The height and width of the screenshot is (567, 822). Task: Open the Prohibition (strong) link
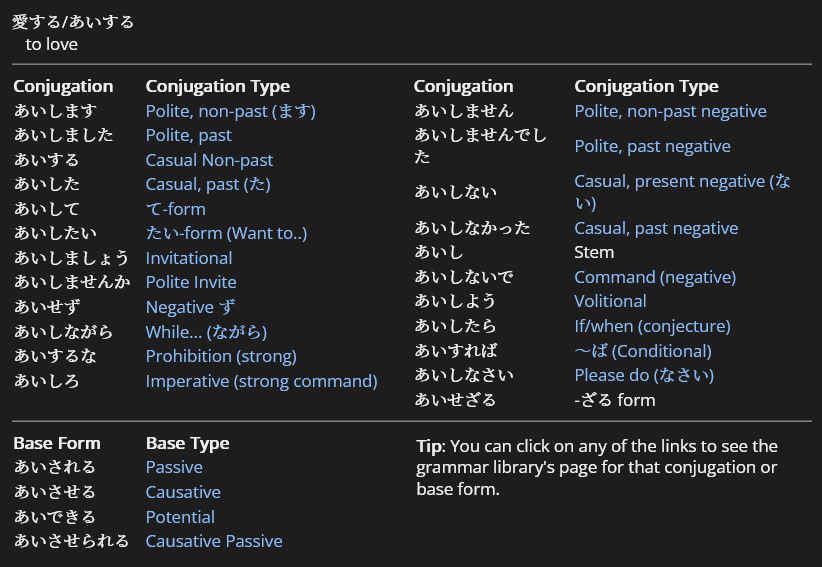click(221, 356)
